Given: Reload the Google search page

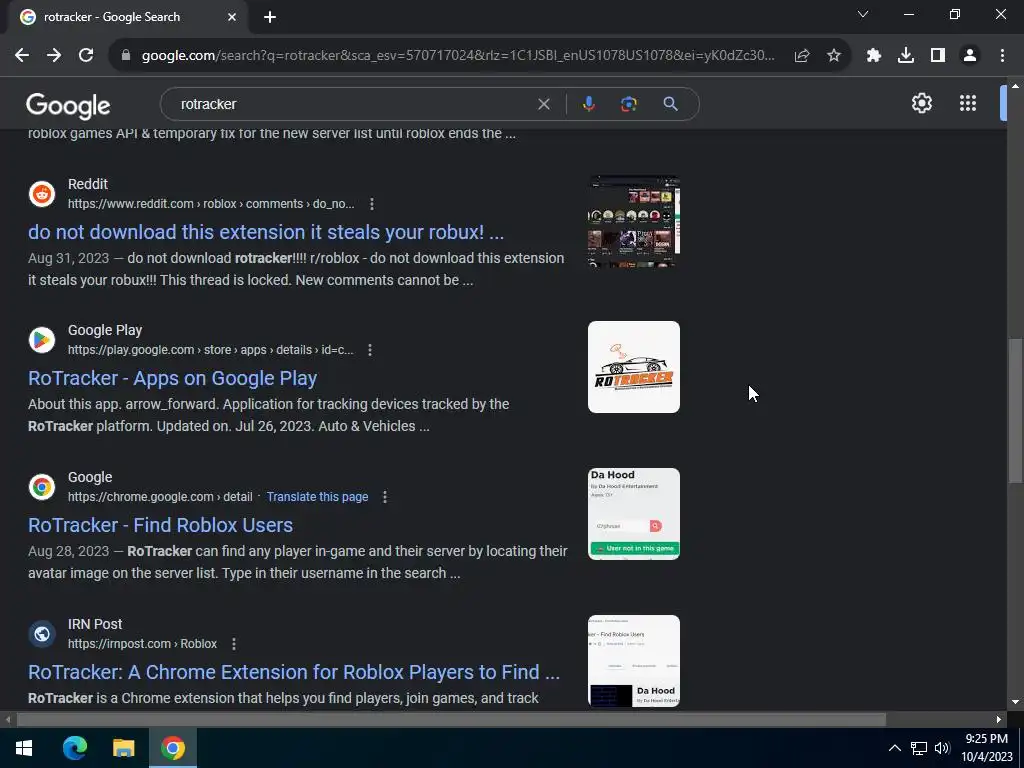Looking at the screenshot, I should pos(86,56).
